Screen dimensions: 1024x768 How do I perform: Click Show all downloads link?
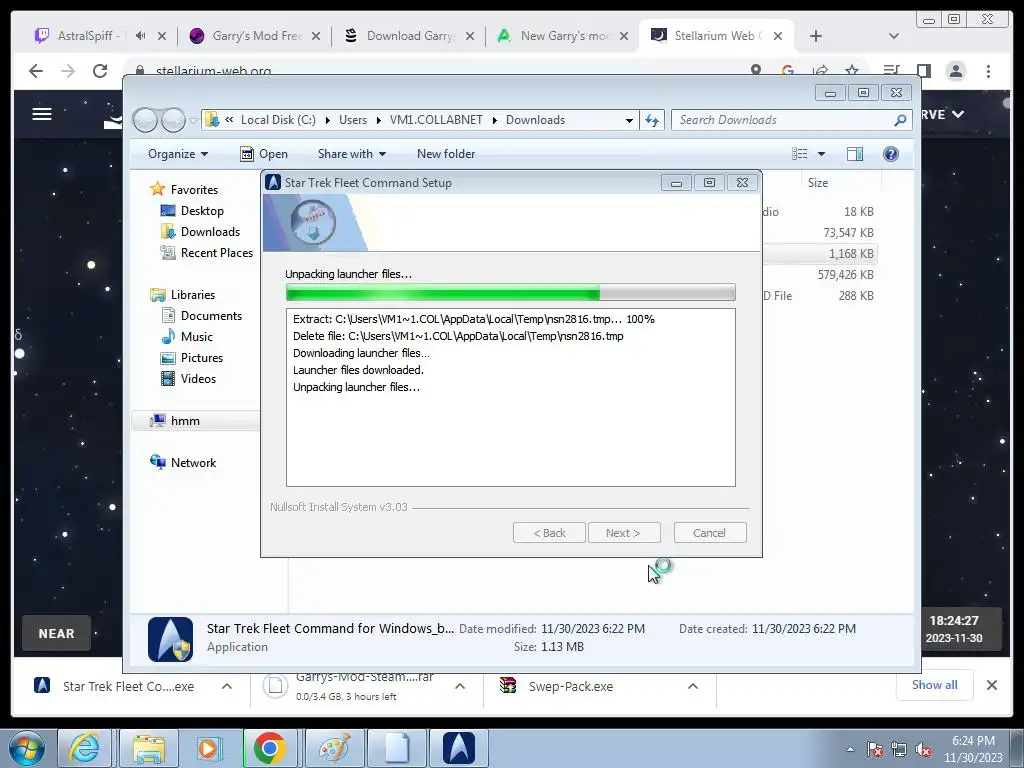click(935, 684)
